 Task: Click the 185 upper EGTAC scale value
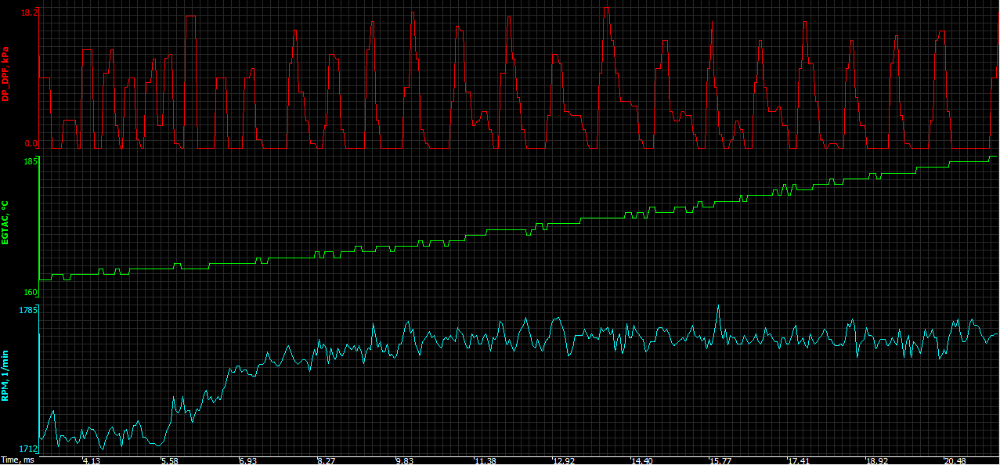[29, 161]
